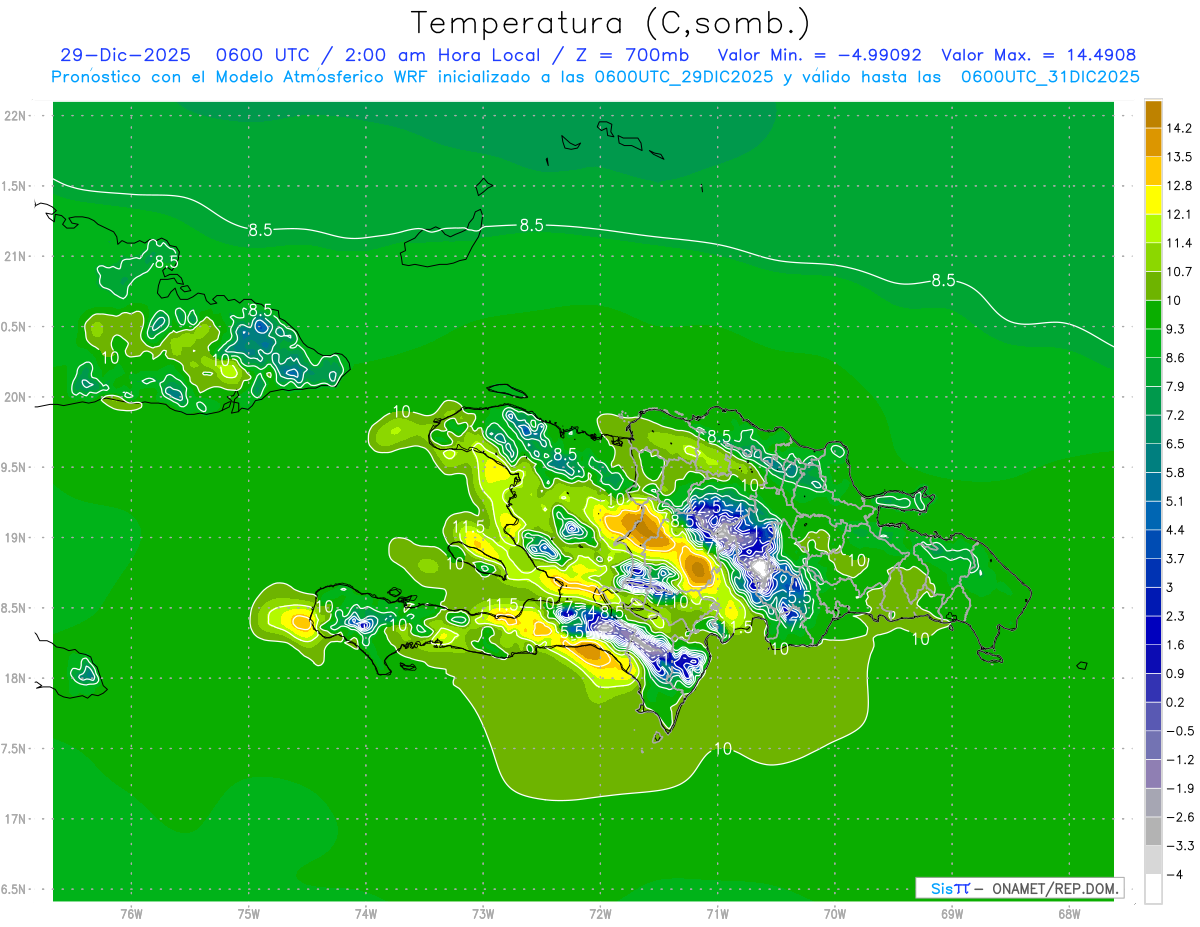The width and height of the screenshot is (1200, 927).
Task: Click the purple colorbar swatch between -1.2 and -1.9
Action: coord(1153,773)
